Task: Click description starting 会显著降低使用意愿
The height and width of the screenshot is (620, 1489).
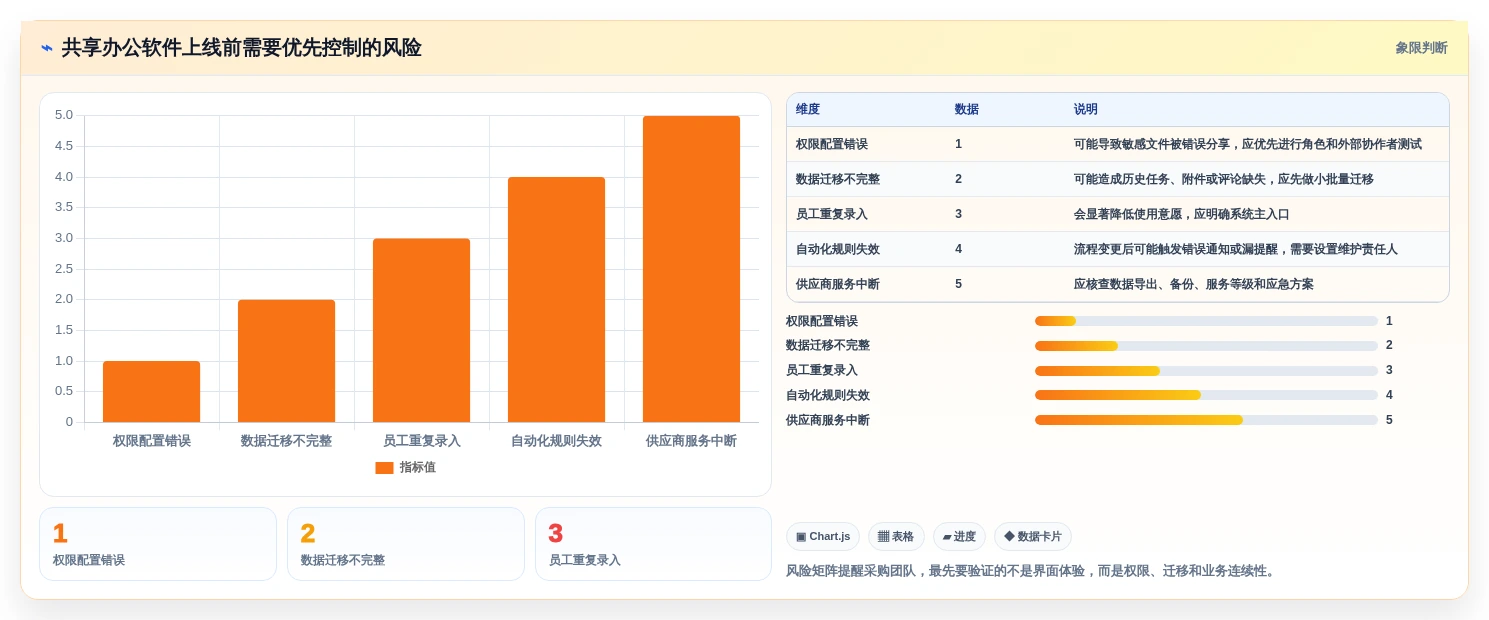Action: (x=1182, y=214)
